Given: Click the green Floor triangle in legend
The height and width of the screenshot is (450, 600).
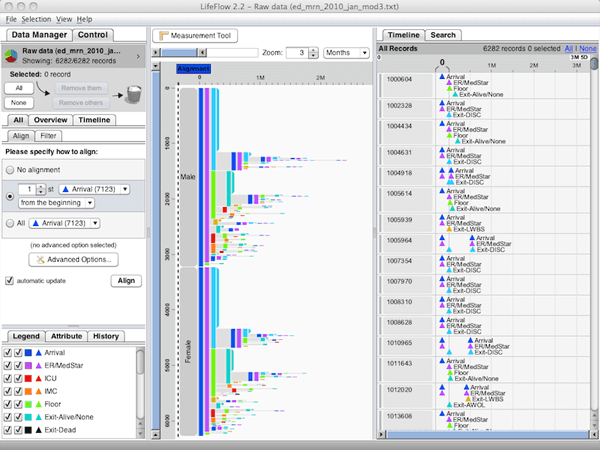Looking at the screenshot, I should pos(39,404).
